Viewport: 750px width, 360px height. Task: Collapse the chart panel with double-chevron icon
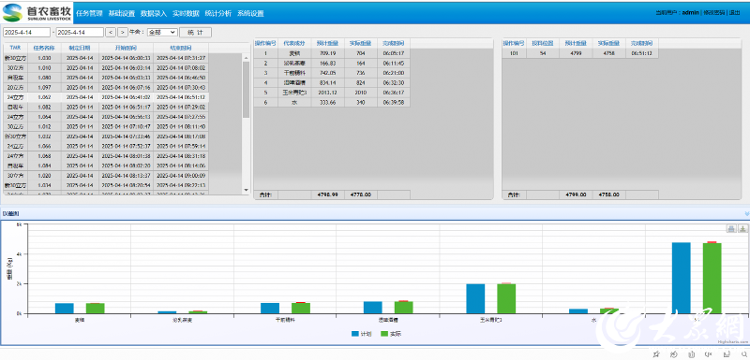click(746, 213)
